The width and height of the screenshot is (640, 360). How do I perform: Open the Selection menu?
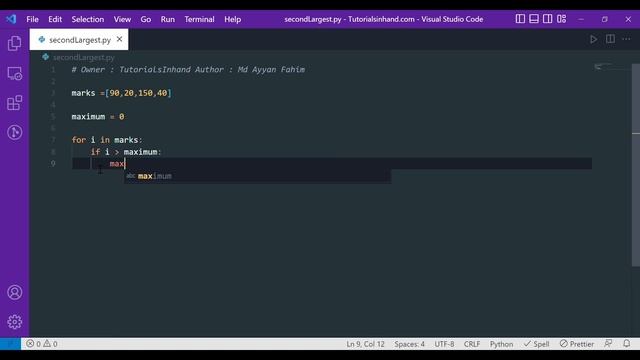click(88, 19)
